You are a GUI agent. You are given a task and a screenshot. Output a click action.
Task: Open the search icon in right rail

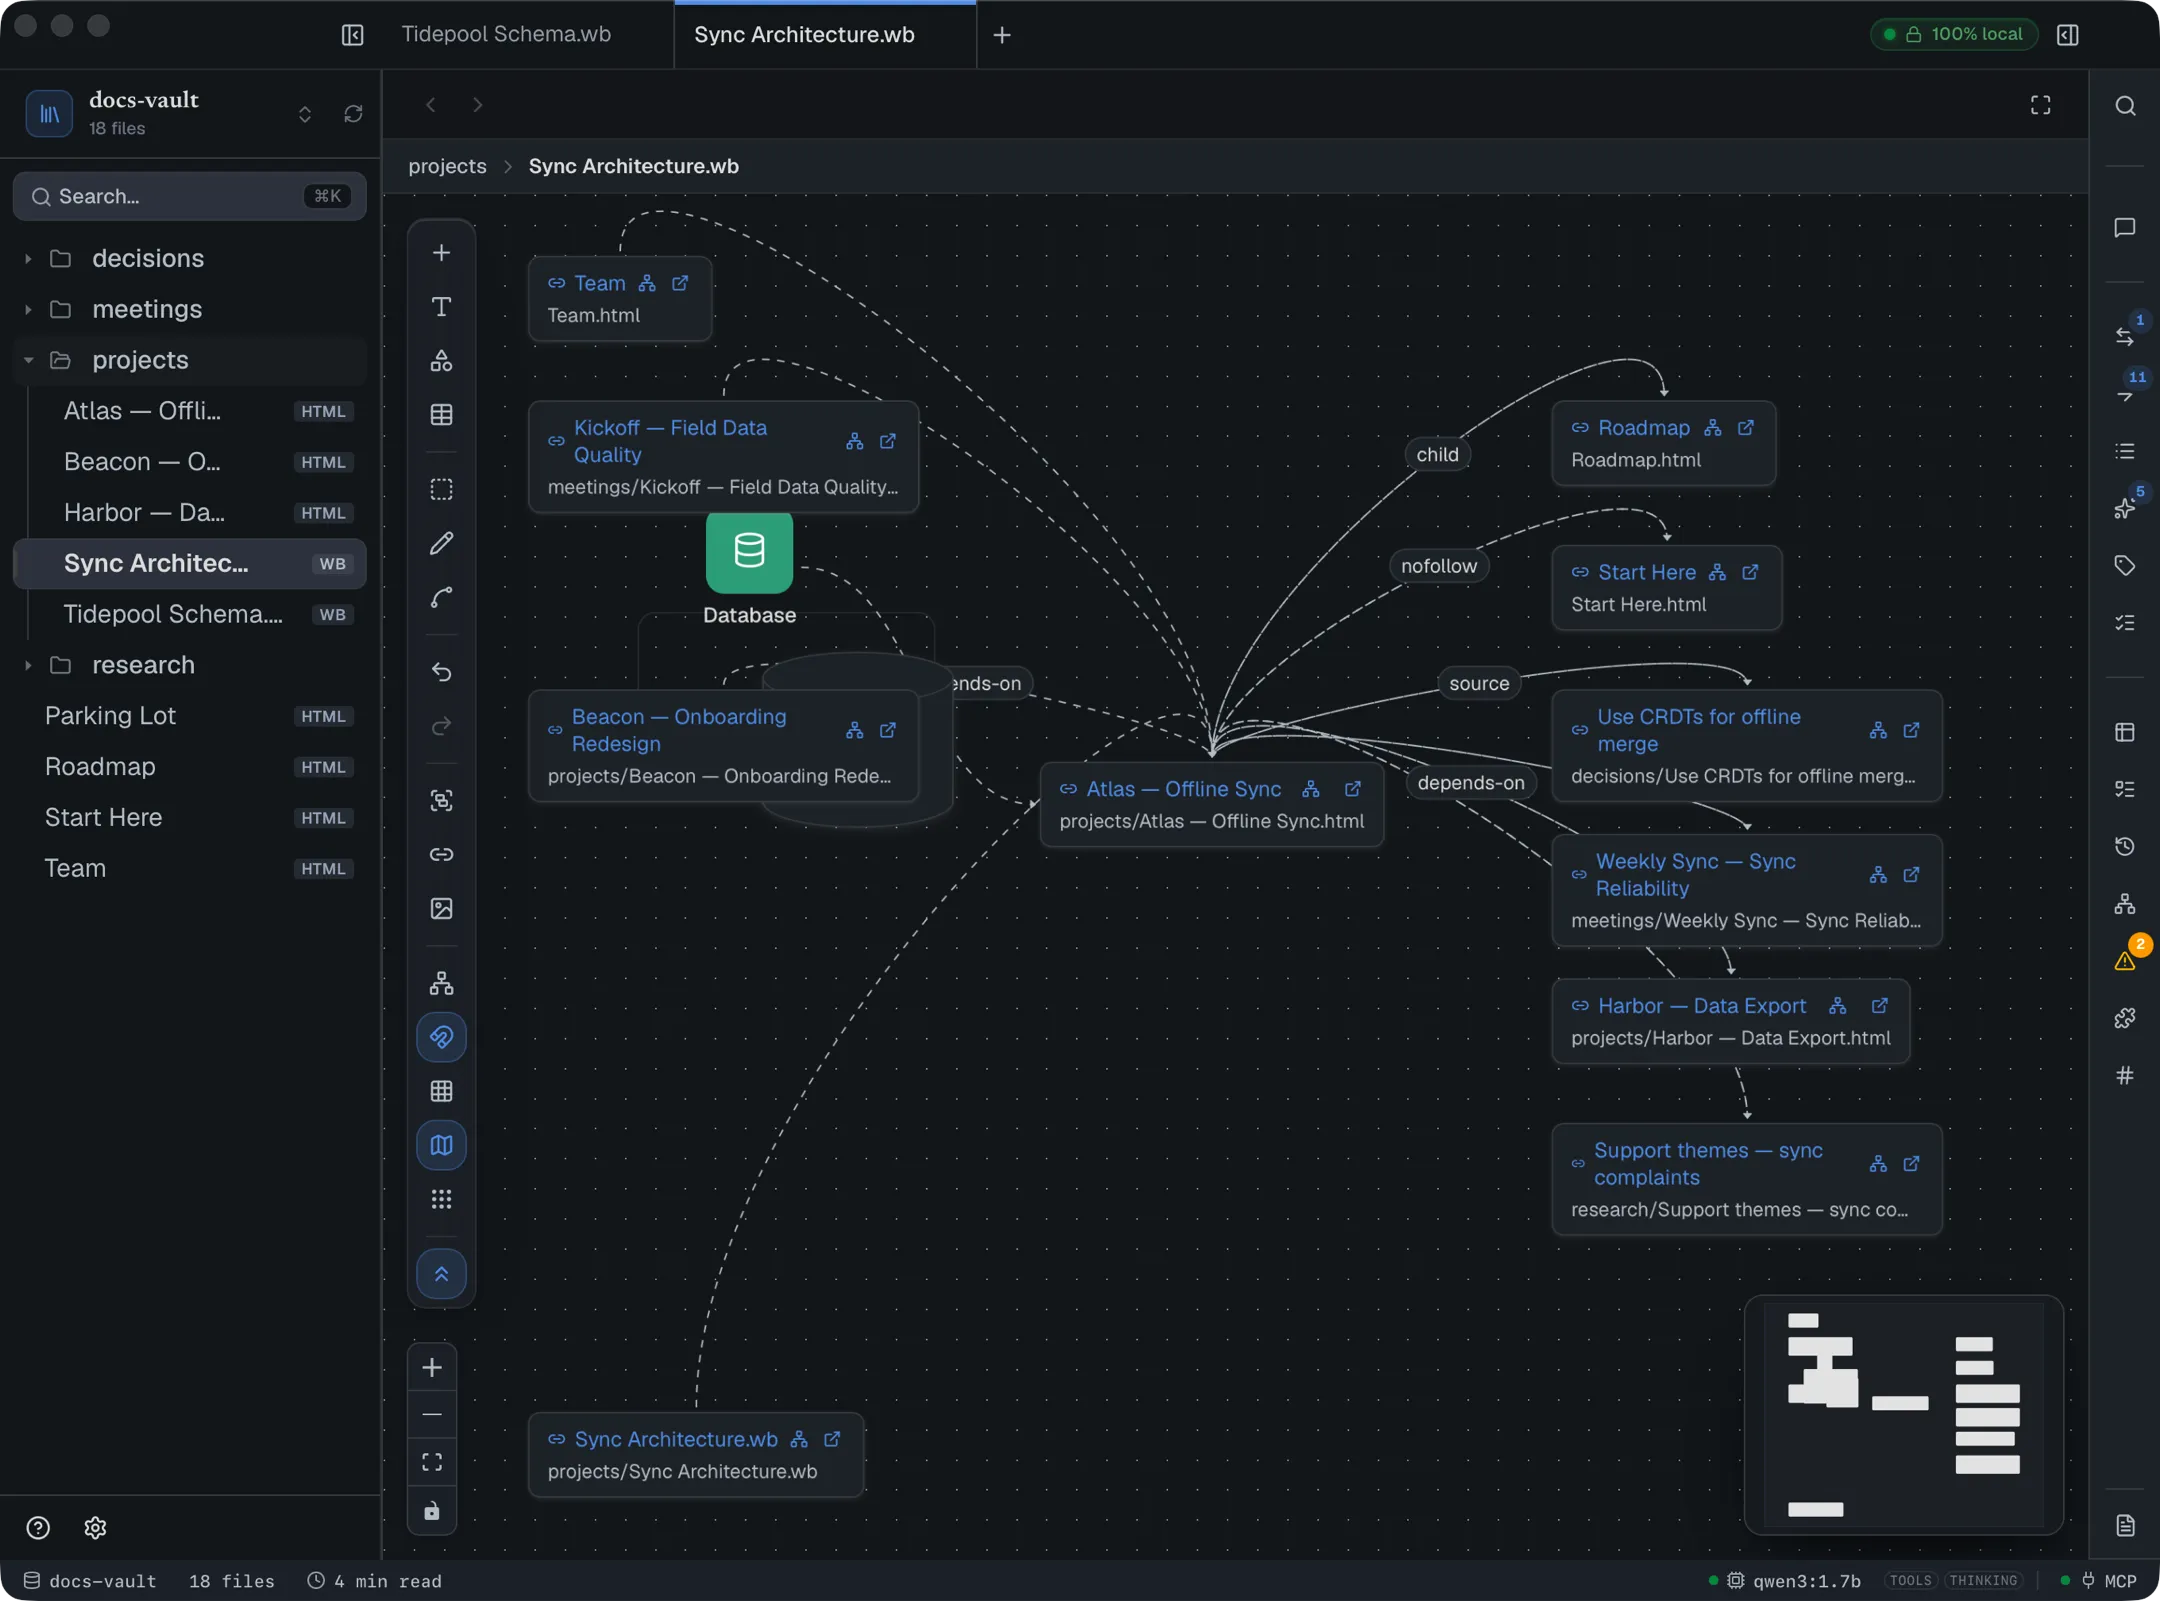tap(2125, 106)
